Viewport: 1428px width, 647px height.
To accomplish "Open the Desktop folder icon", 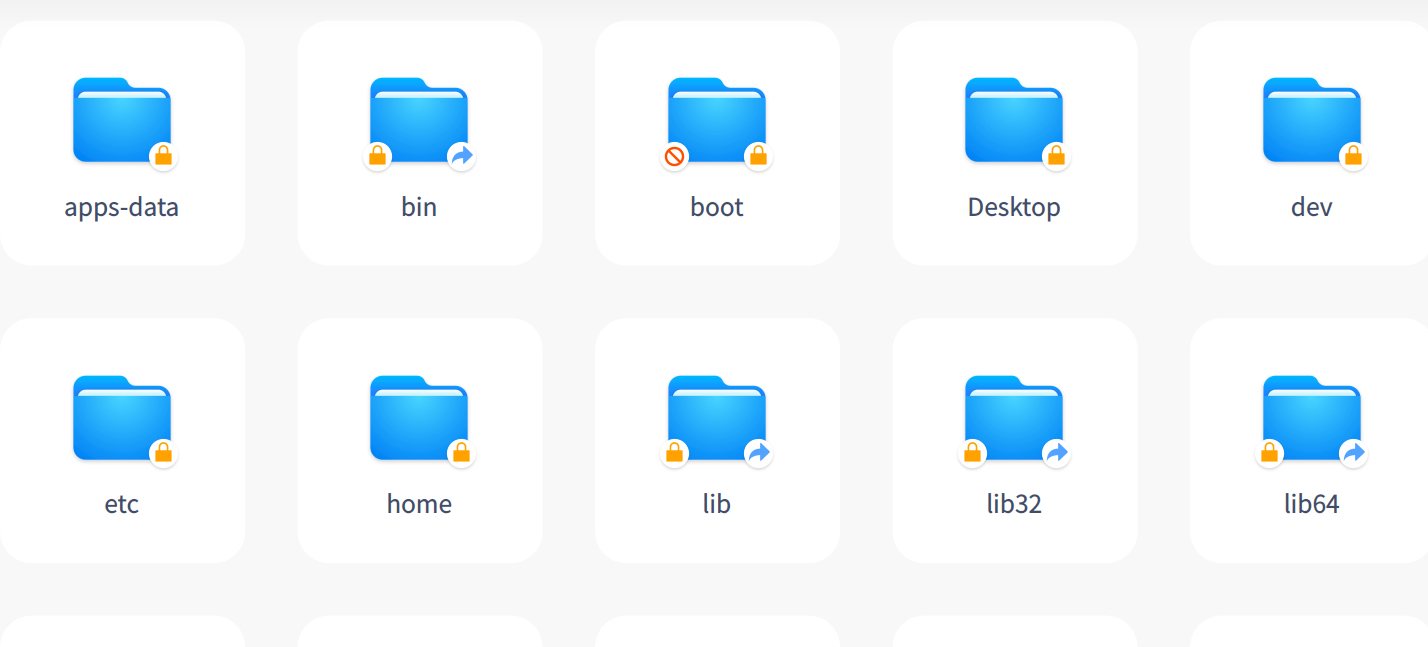I will pyautogui.click(x=1014, y=119).
